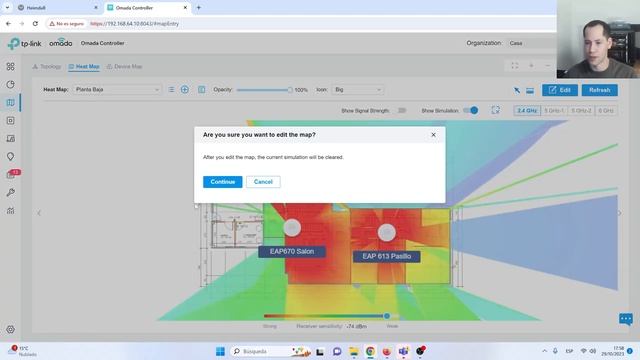Click the tp-link omada logo
640x360 pixels.
pyautogui.click(x=40, y=43)
